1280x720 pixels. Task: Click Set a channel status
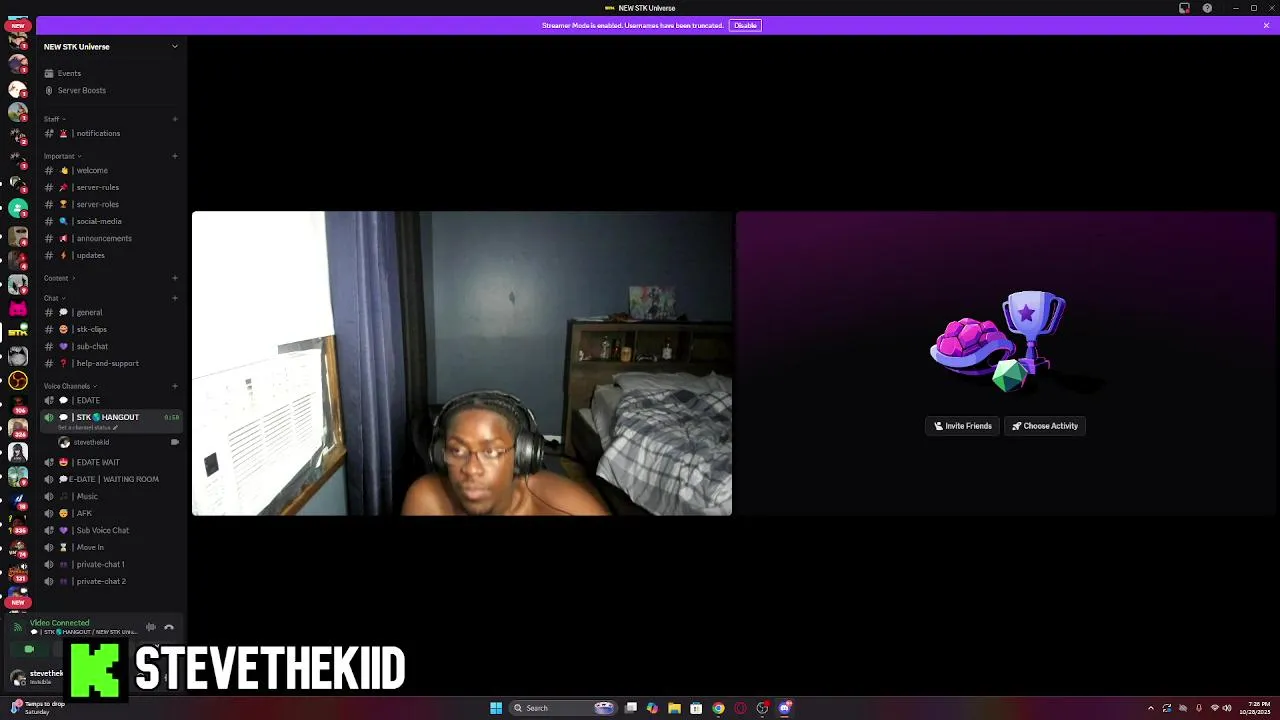[x=88, y=428]
